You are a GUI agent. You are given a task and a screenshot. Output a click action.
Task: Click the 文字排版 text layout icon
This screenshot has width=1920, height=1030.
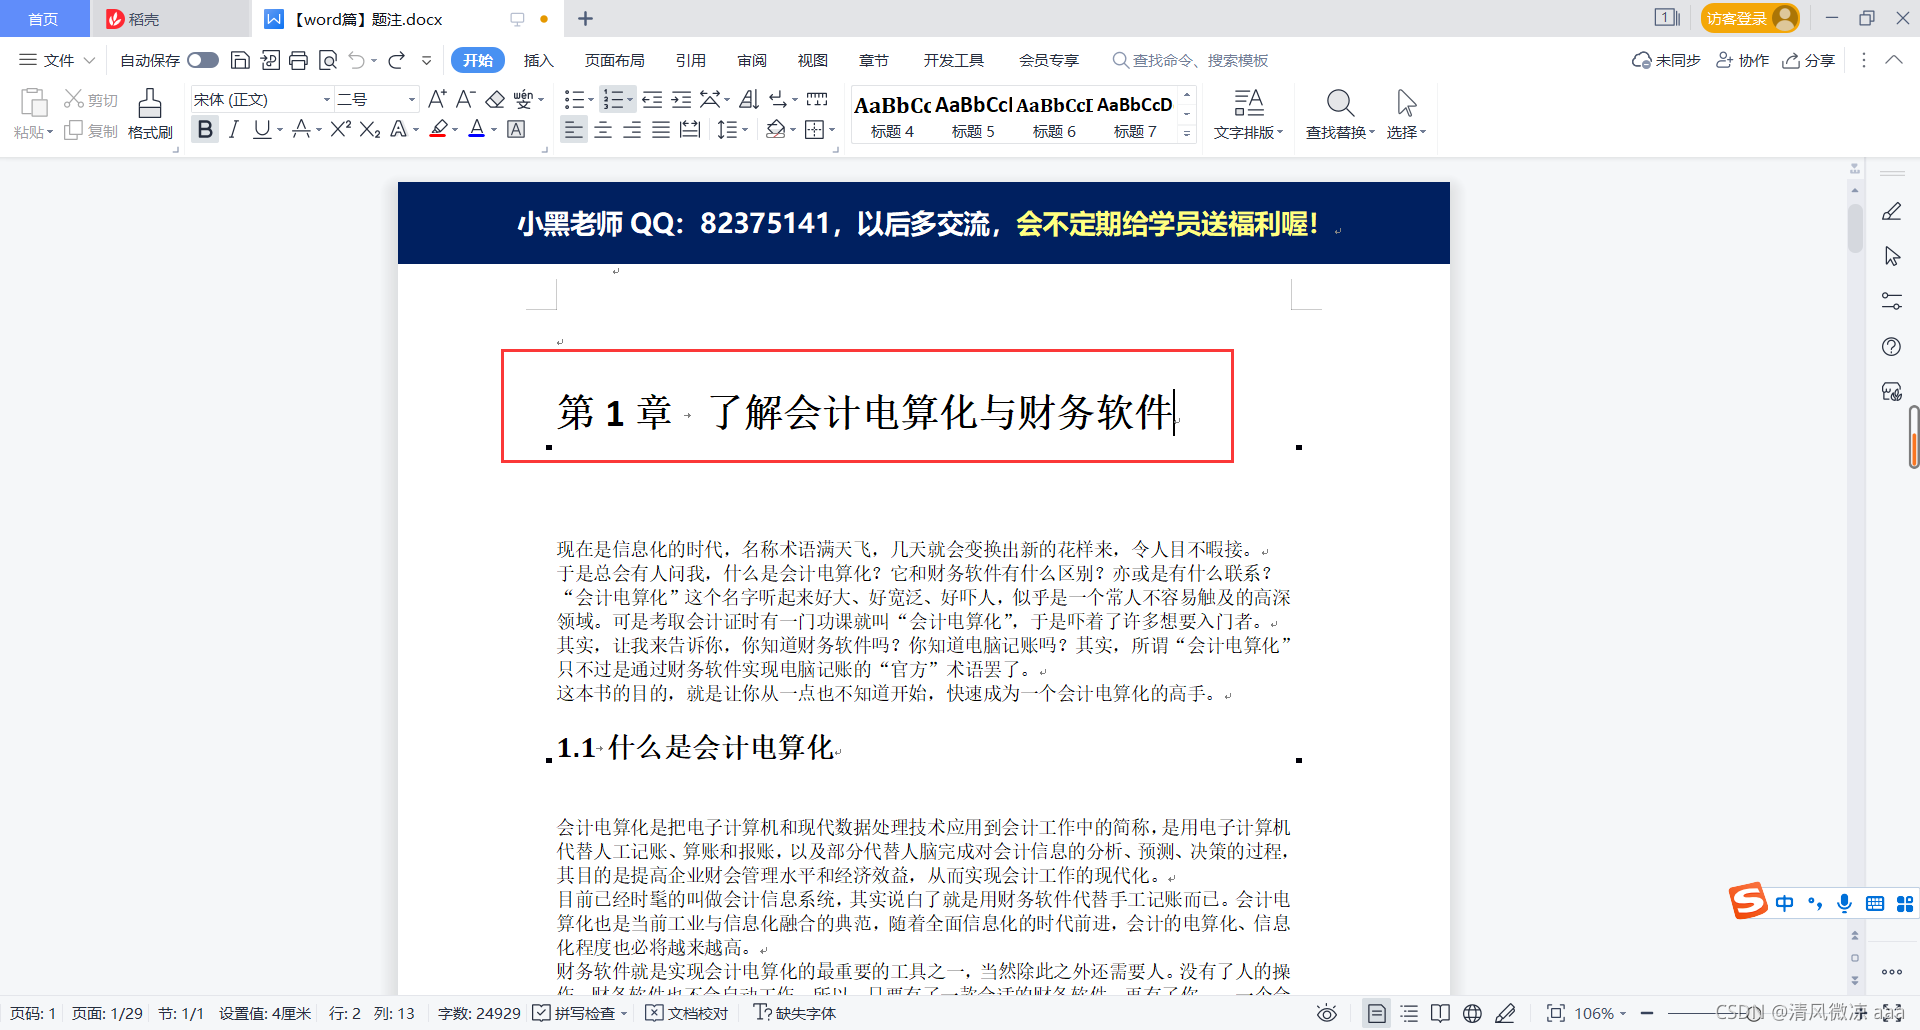pos(1248,112)
